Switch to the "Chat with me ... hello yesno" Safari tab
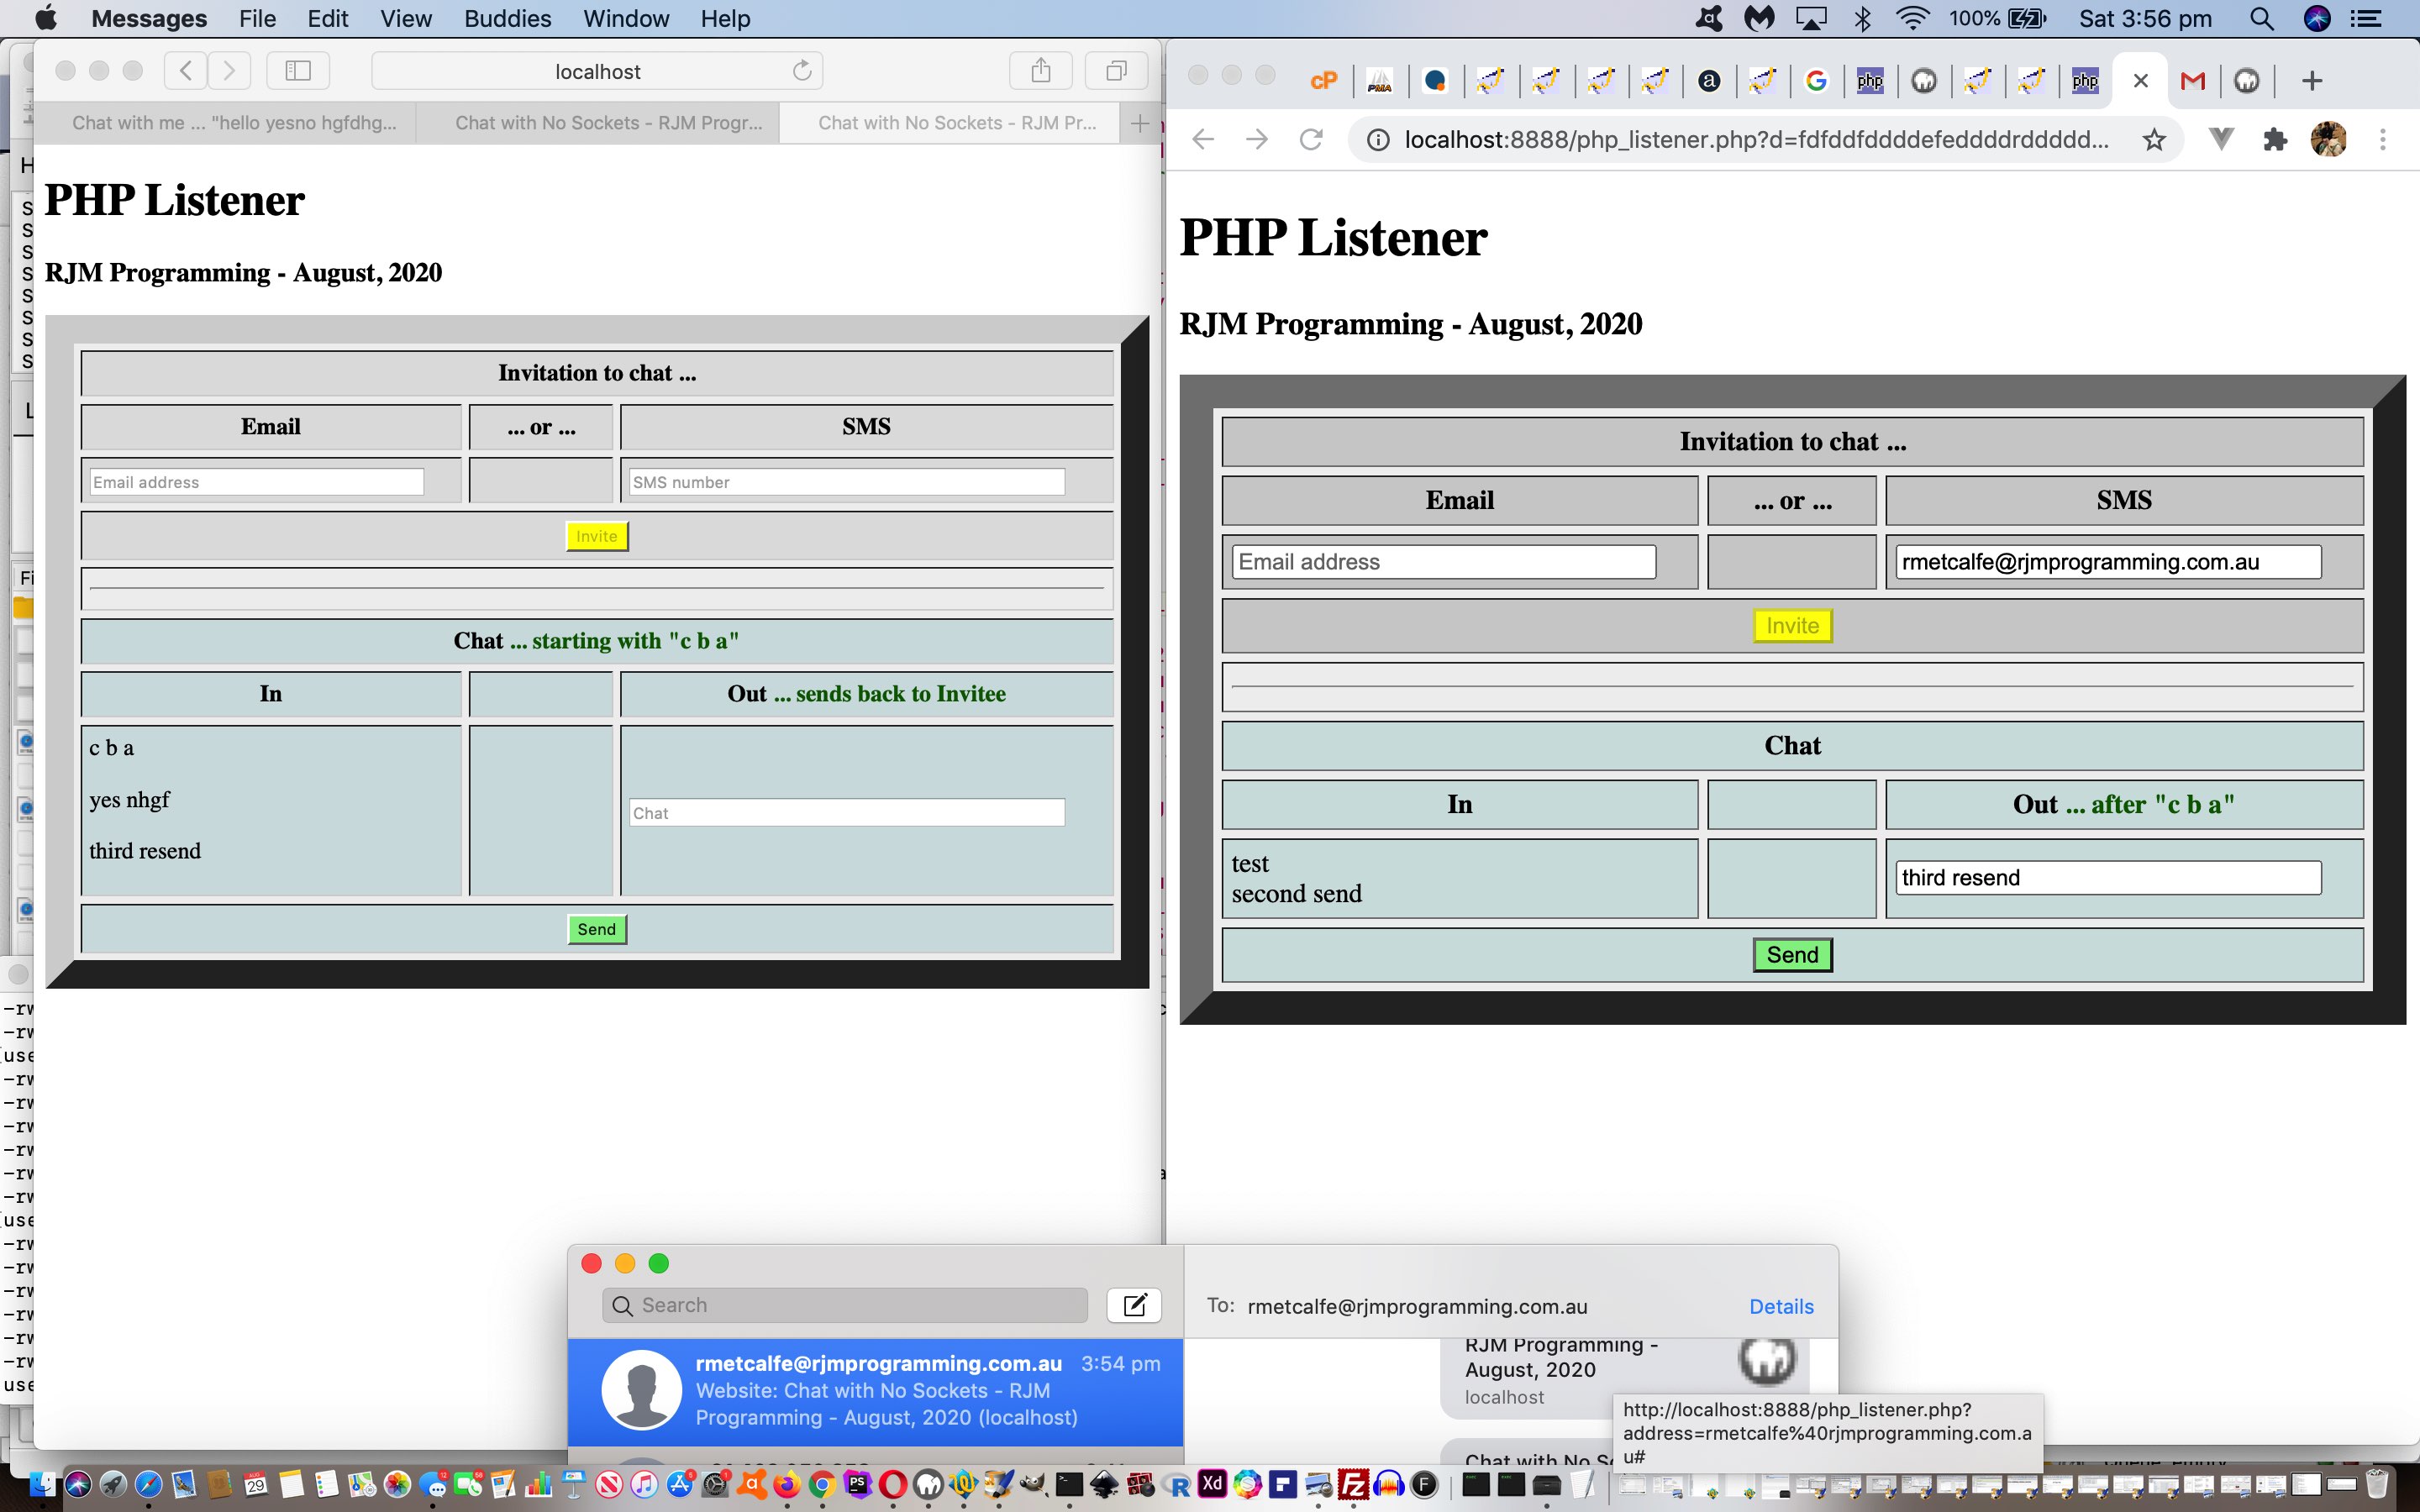 coord(234,123)
